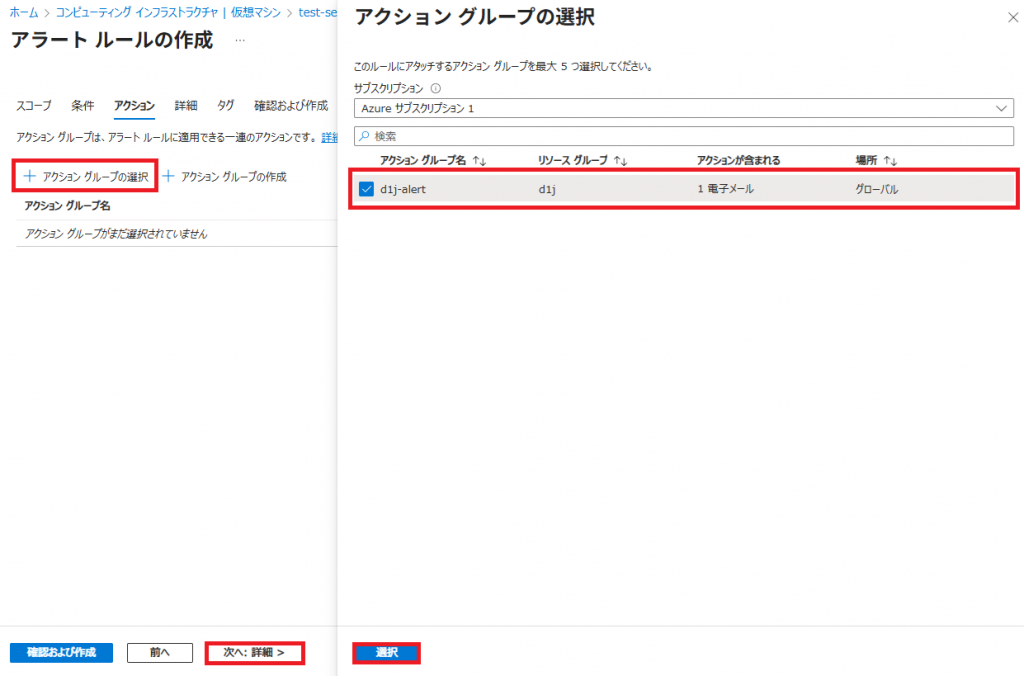Open the タグ tab

pos(226,106)
